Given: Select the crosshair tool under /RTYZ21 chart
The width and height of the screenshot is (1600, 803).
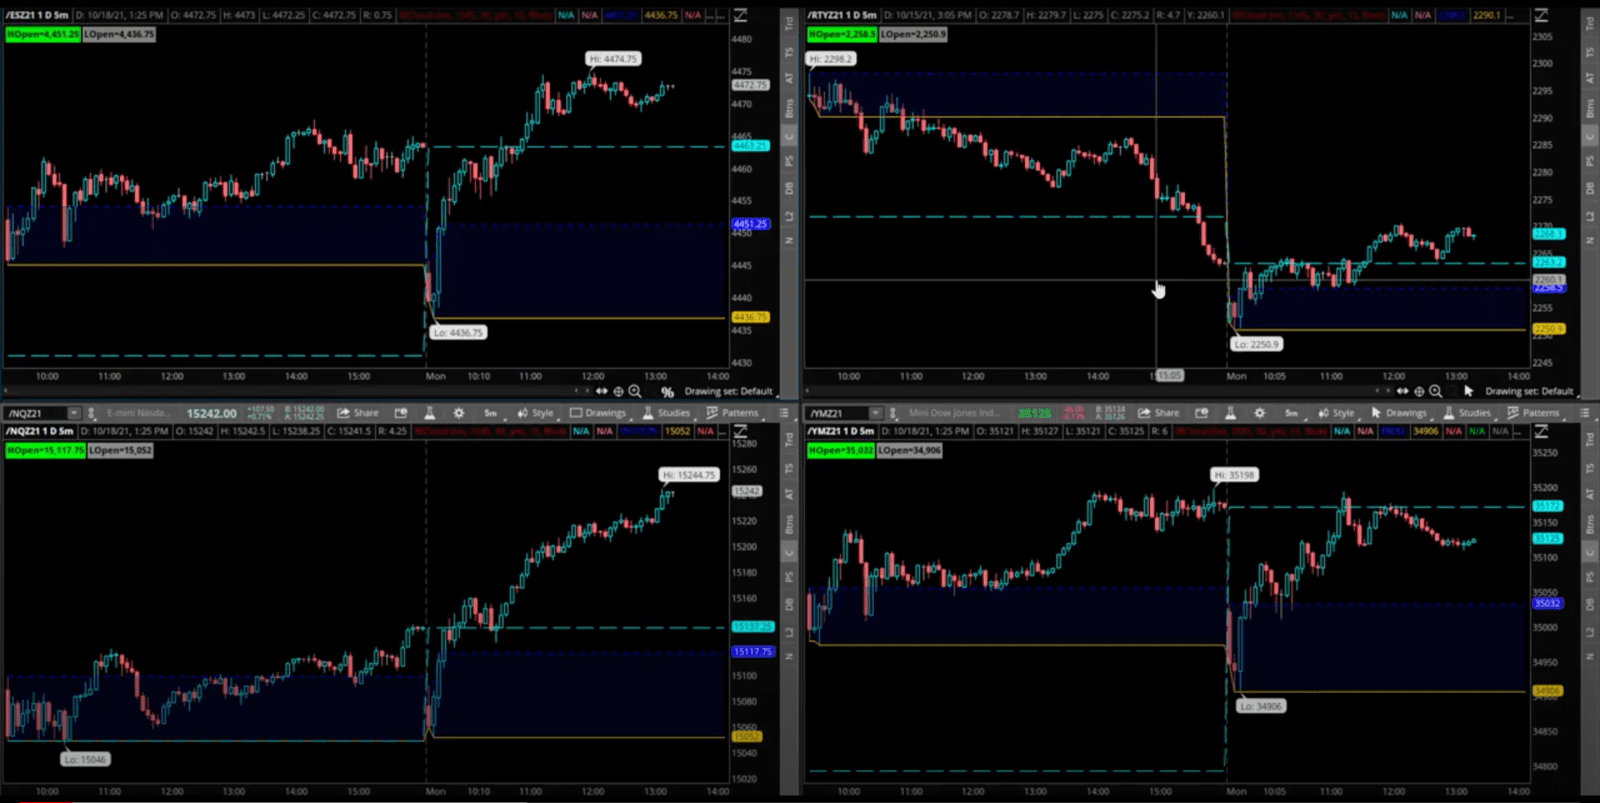Looking at the screenshot, I should 1419,391.
